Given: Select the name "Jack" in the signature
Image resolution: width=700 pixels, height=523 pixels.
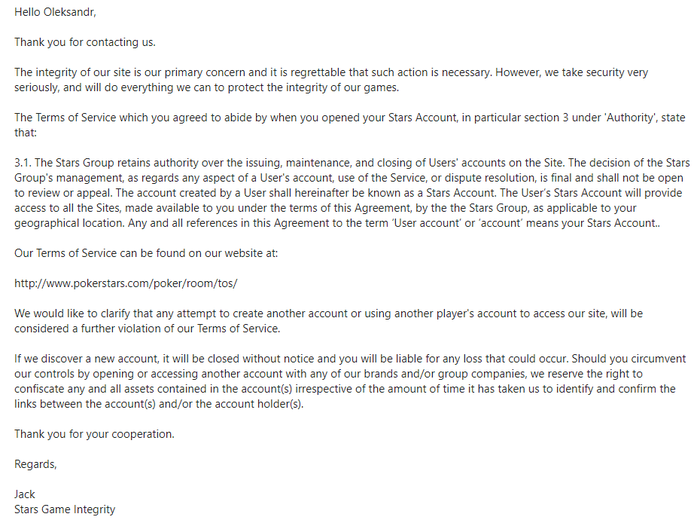Looking at the screenshot, I should [x=25, y=494].
